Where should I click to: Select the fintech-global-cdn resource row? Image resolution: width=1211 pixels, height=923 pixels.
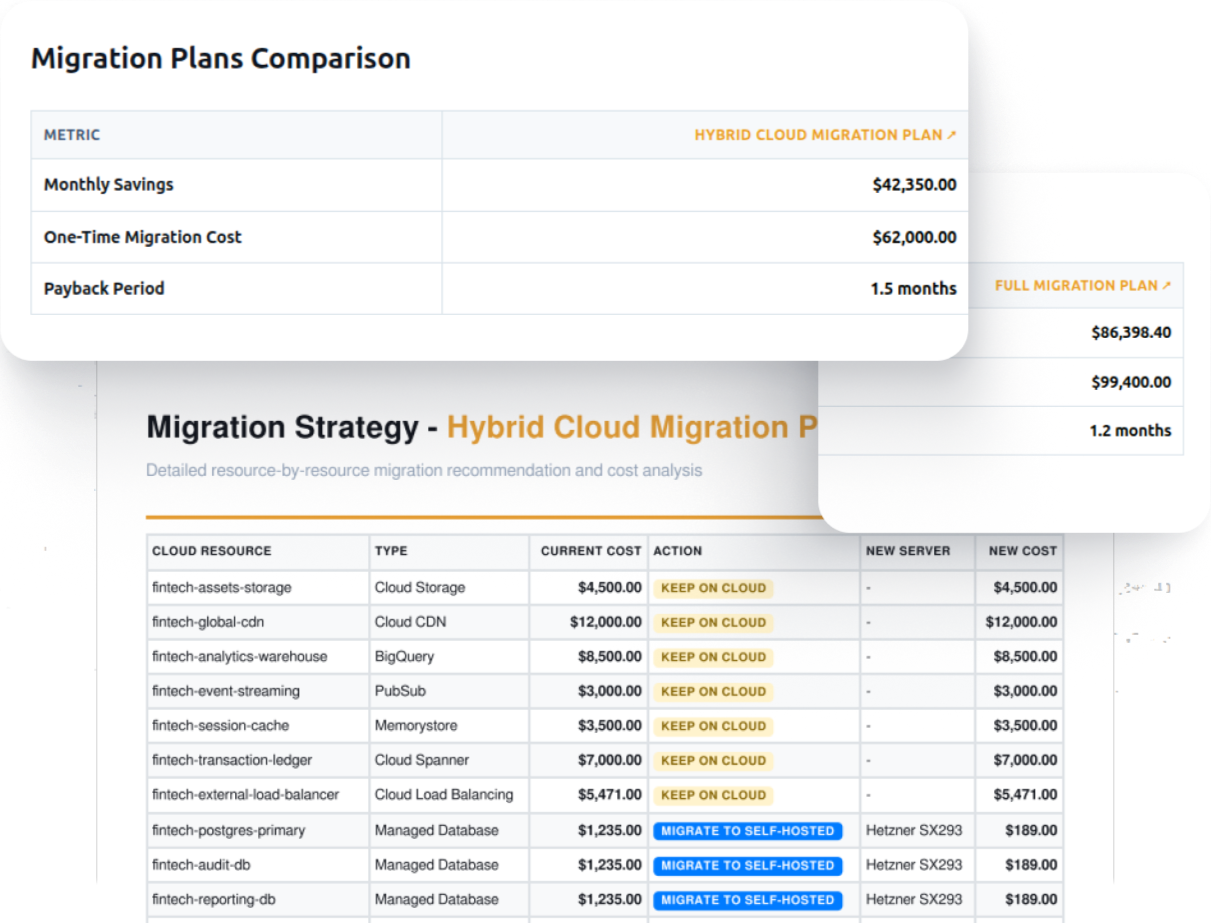604,622
